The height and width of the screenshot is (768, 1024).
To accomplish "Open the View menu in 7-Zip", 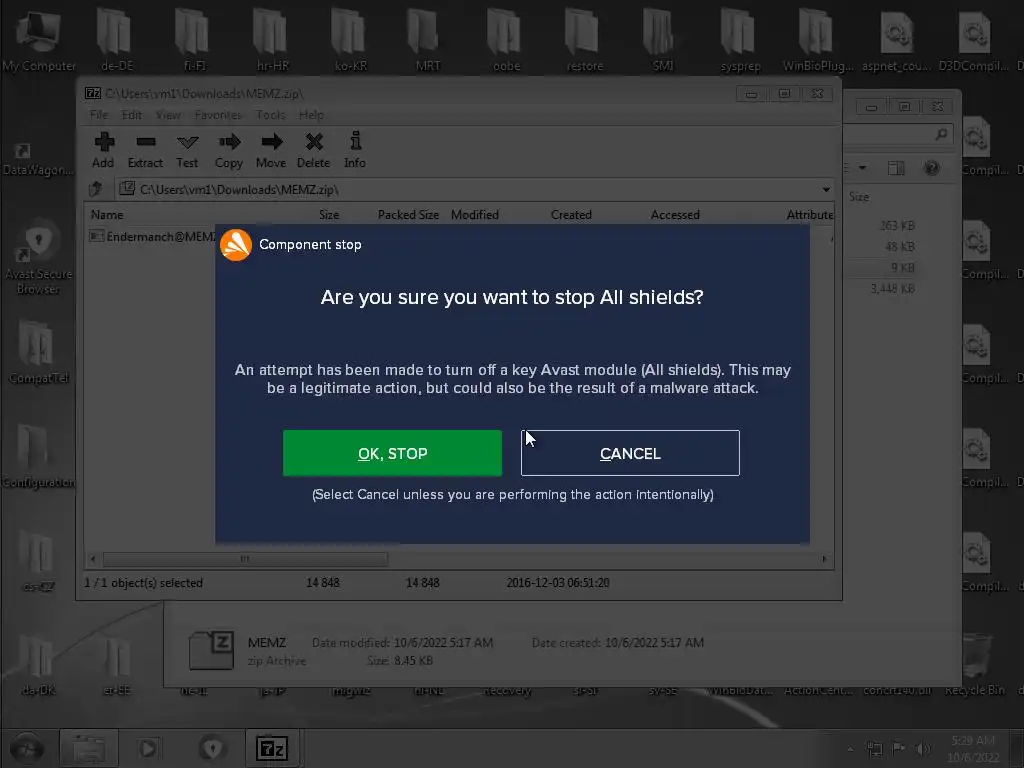I will coord(168,115).
